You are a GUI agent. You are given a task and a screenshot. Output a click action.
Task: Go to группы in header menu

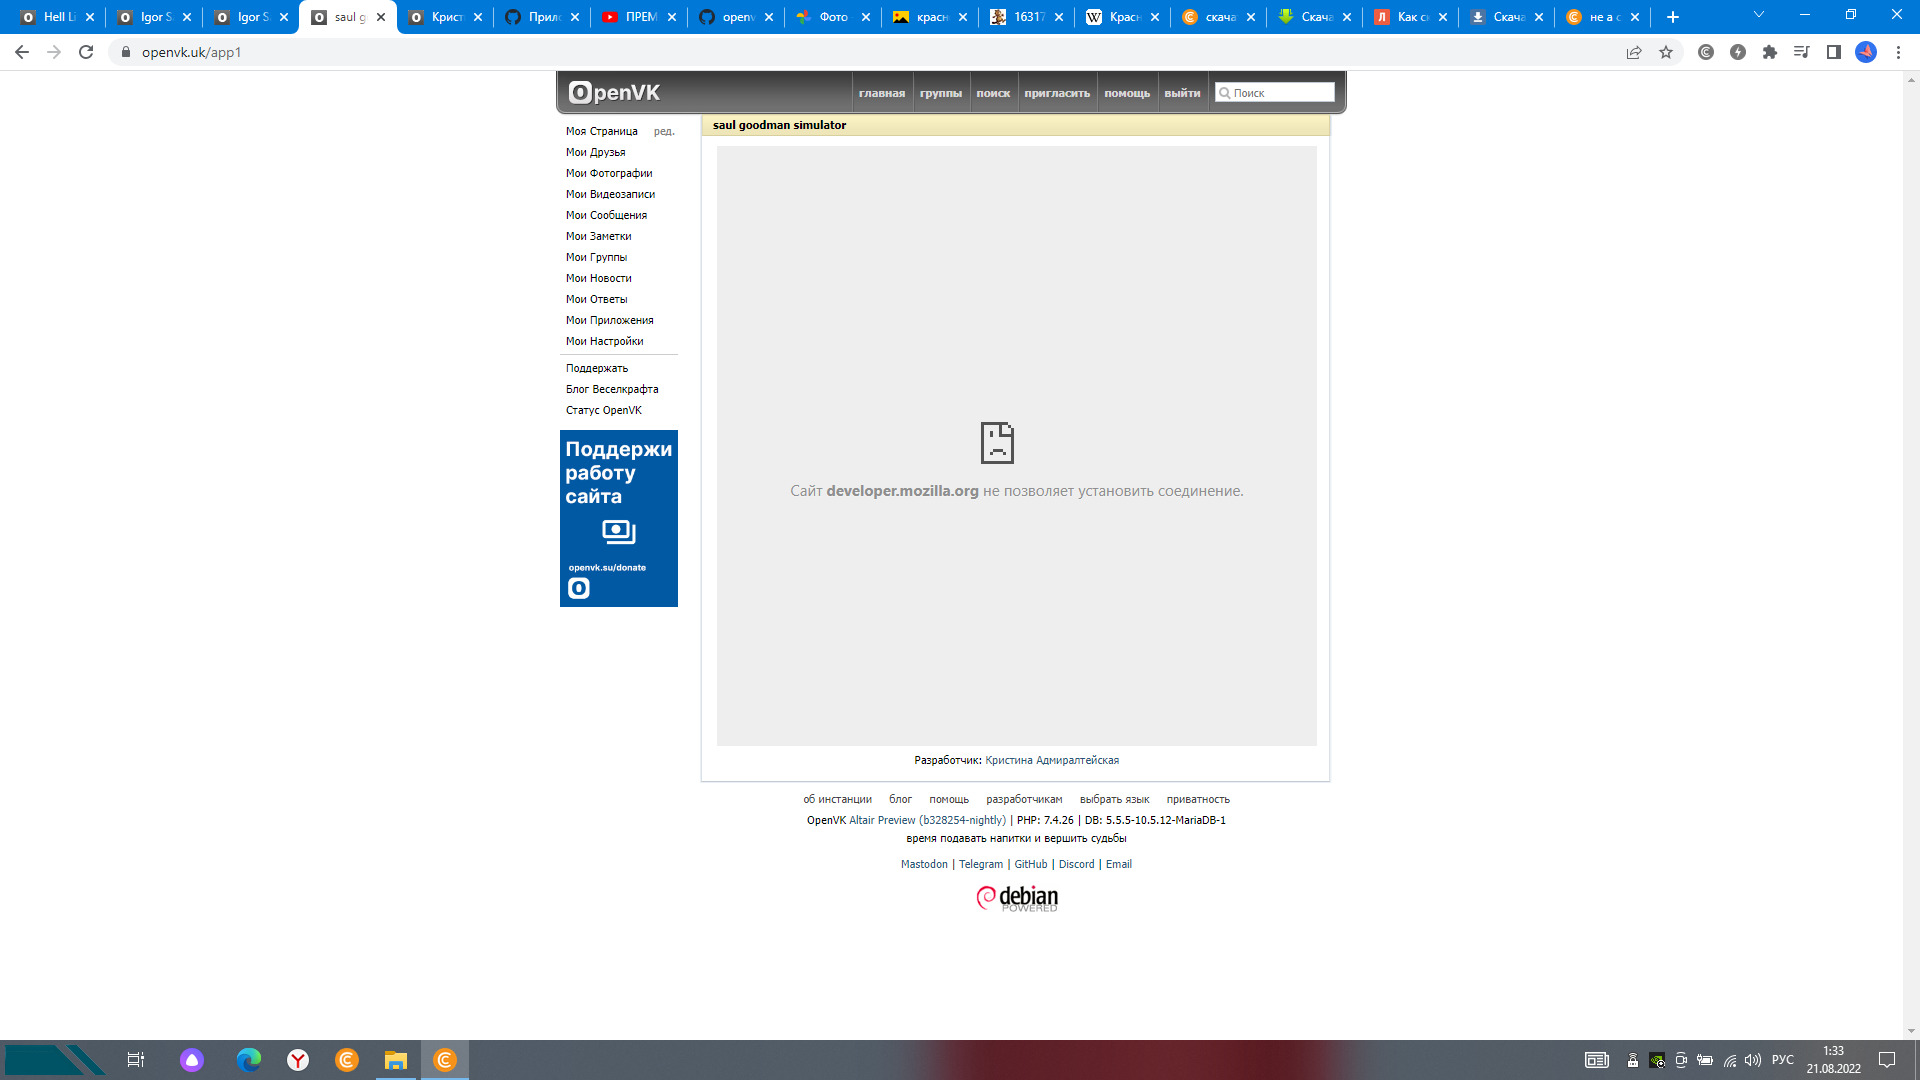click(940, 93)
